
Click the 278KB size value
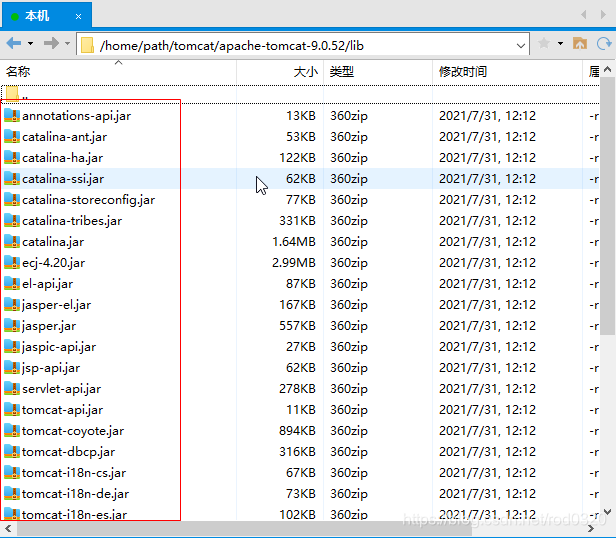pyautogui.click(x=297, y=389)
